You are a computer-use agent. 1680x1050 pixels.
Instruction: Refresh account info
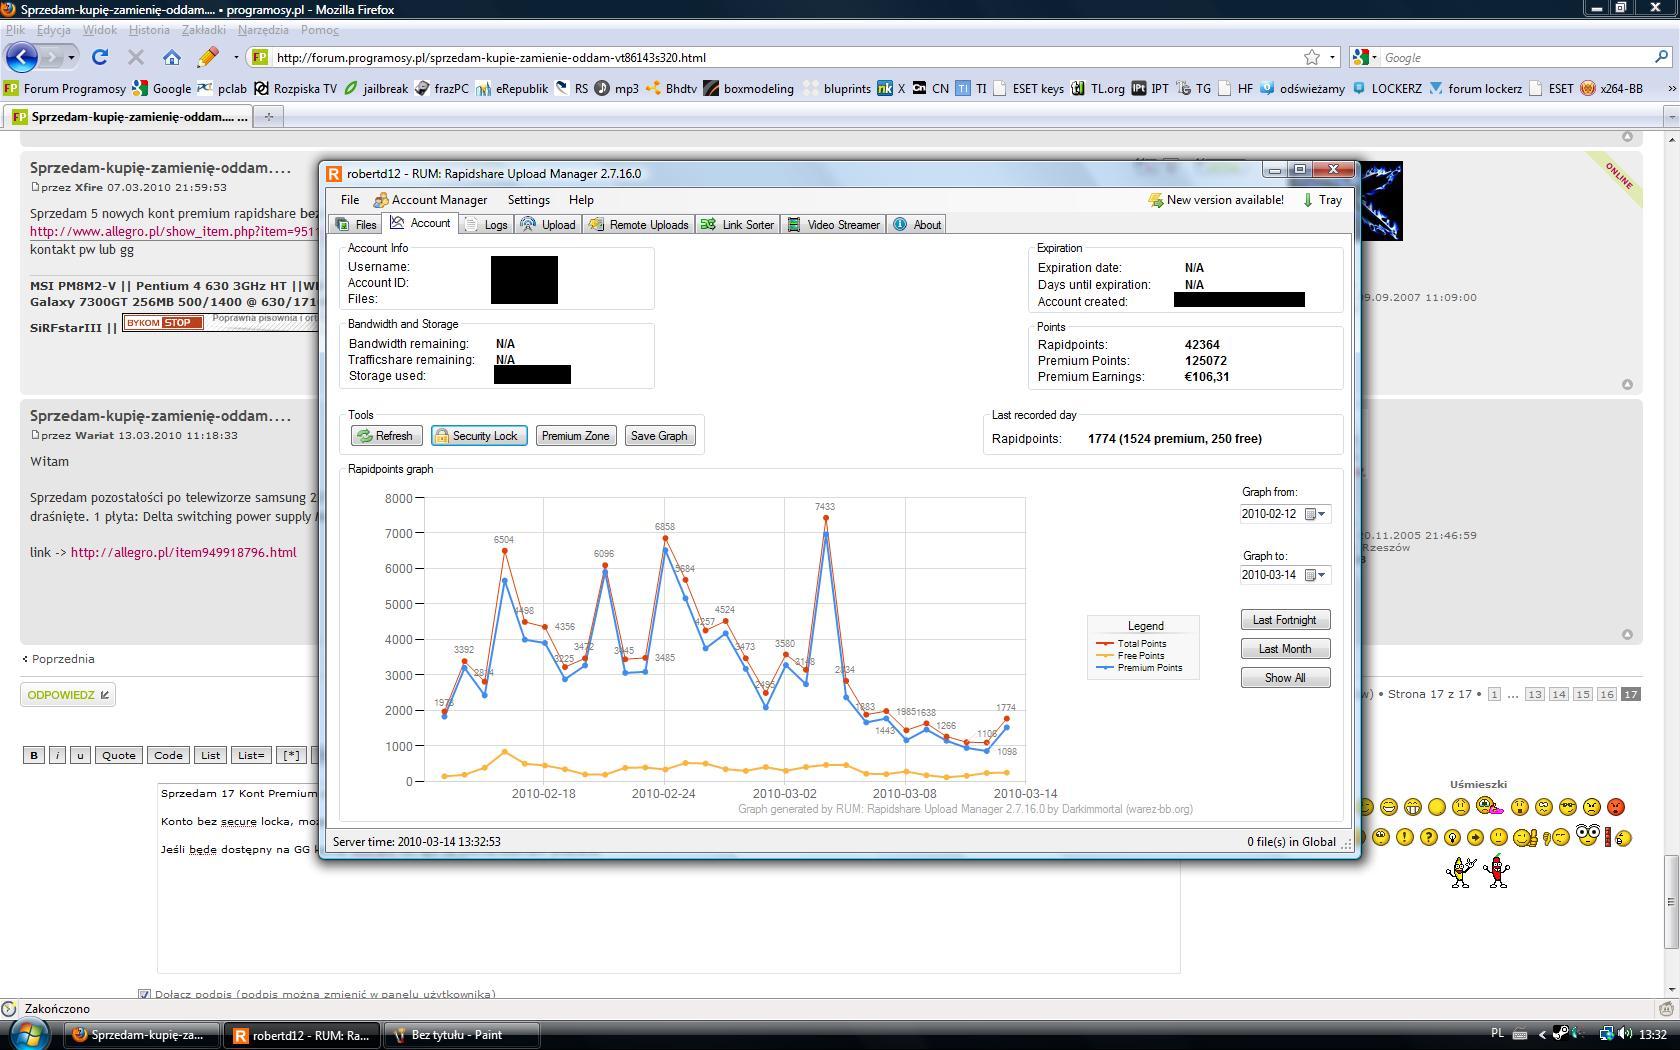click(x=386, y=436)
